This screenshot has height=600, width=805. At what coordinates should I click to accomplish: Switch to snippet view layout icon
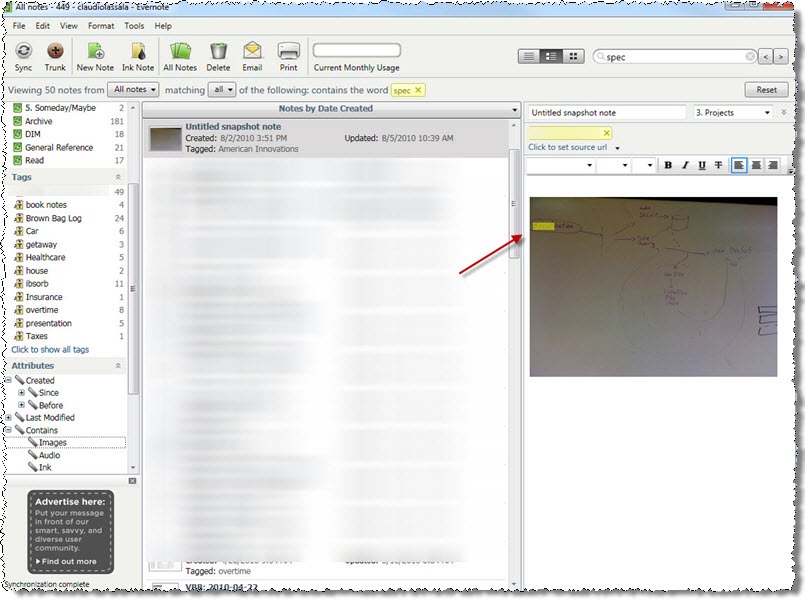coord(551,56)
